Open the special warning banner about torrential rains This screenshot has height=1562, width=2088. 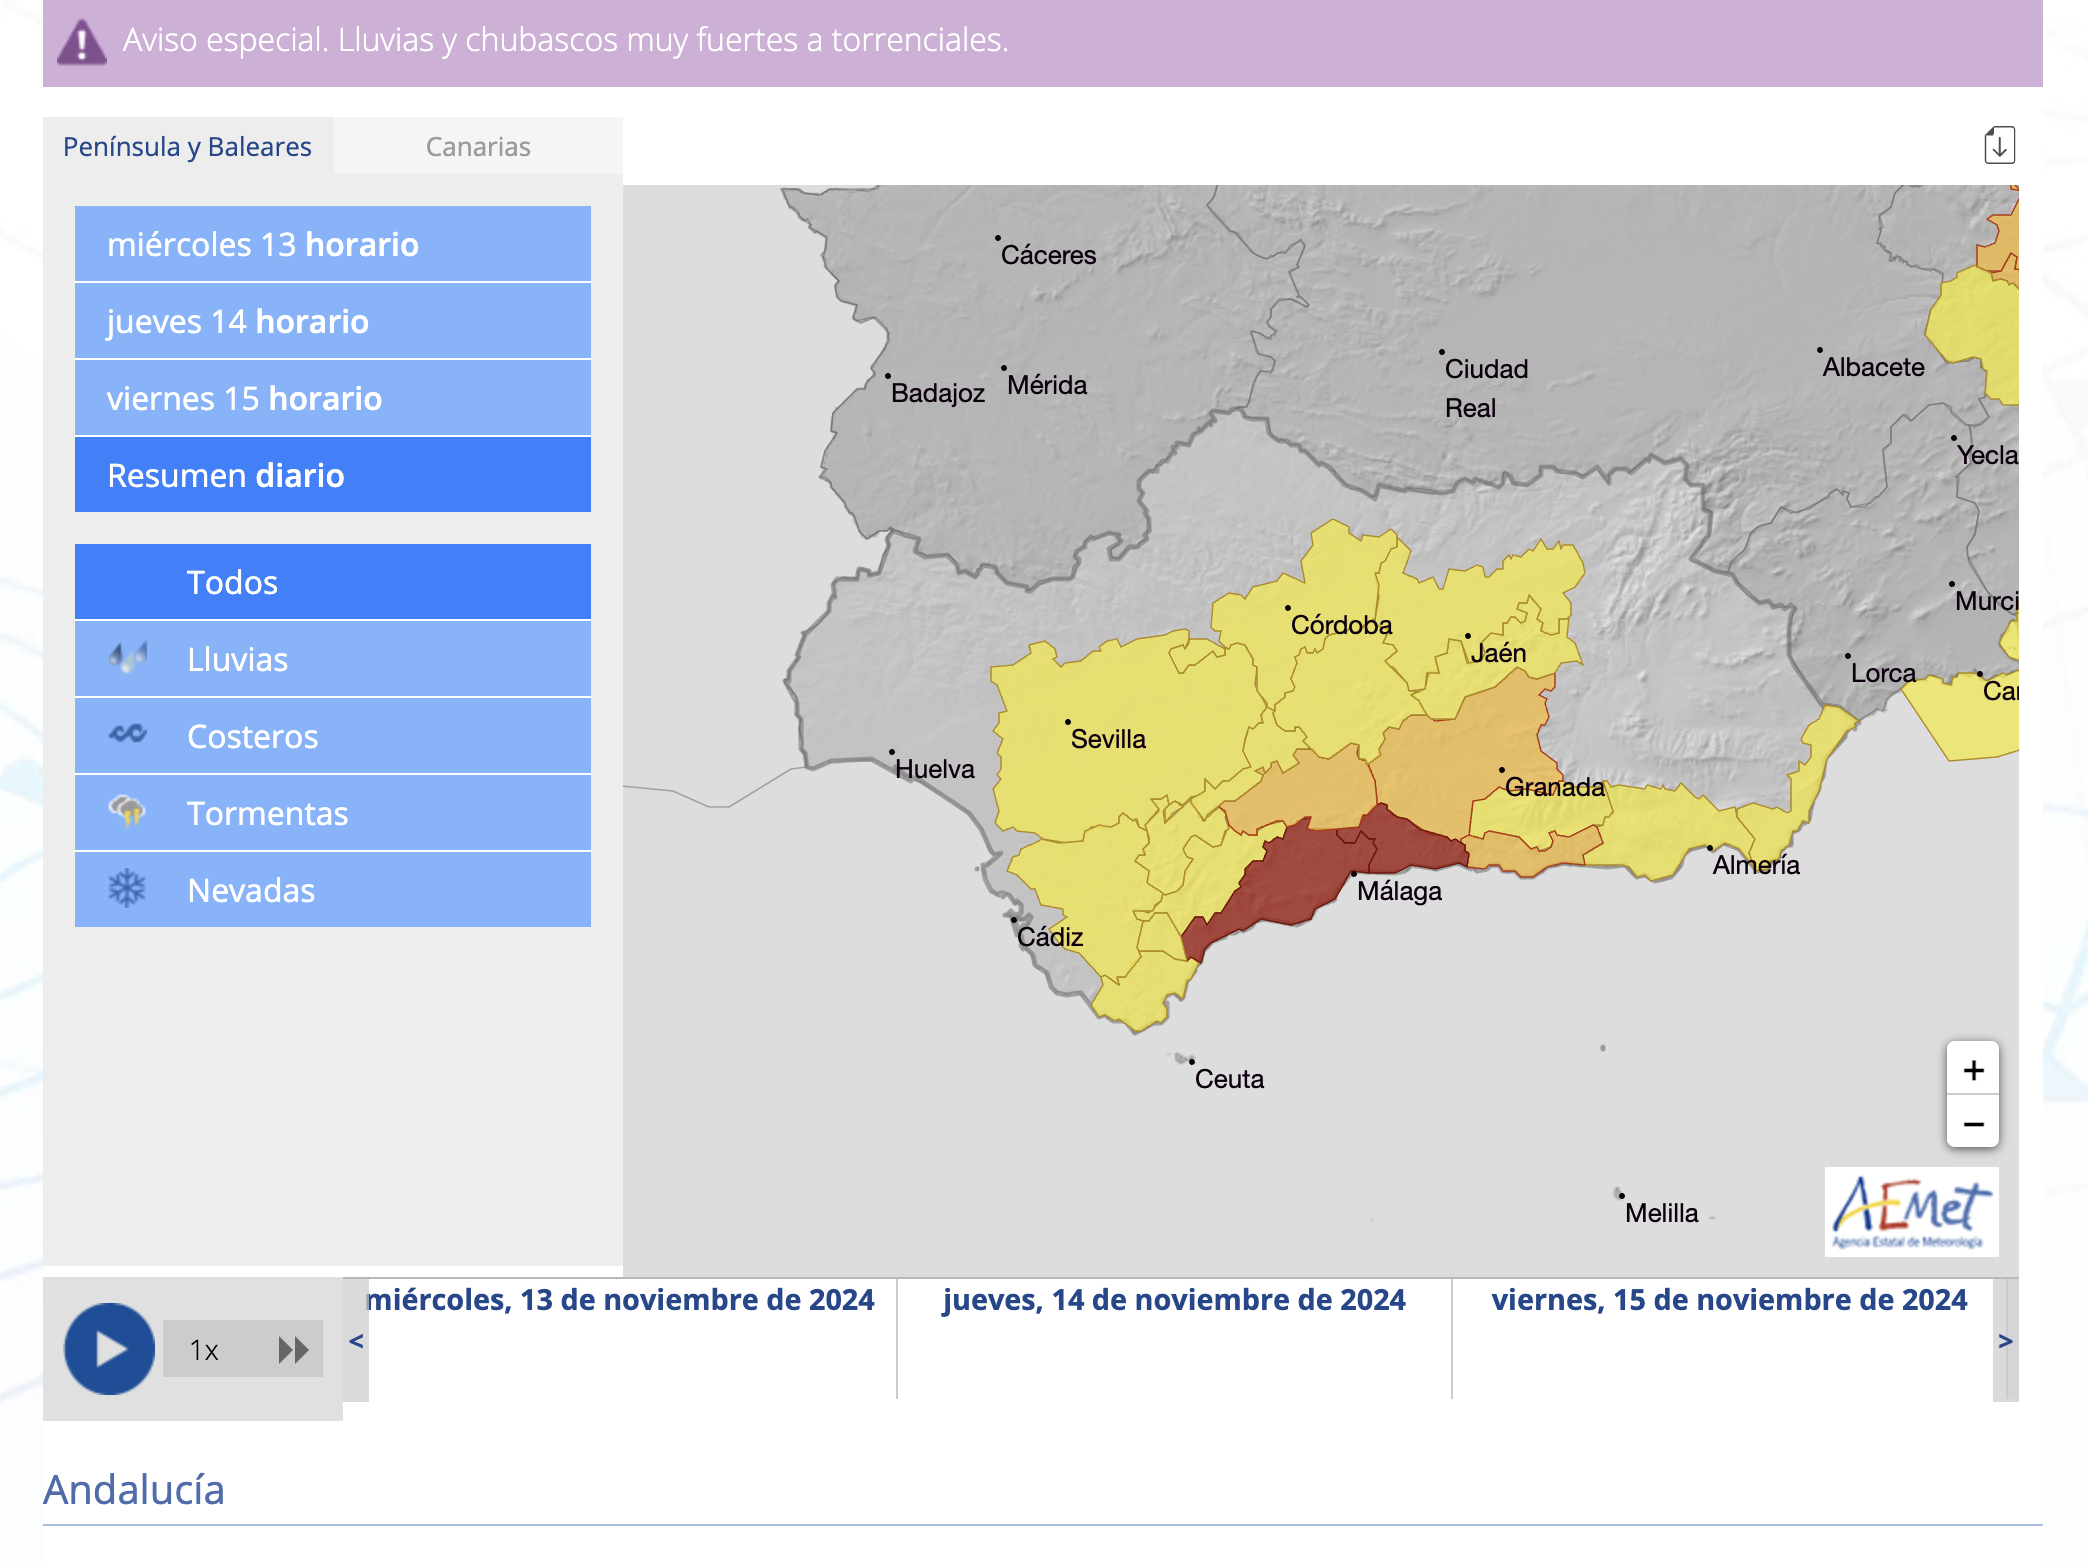1043,42
